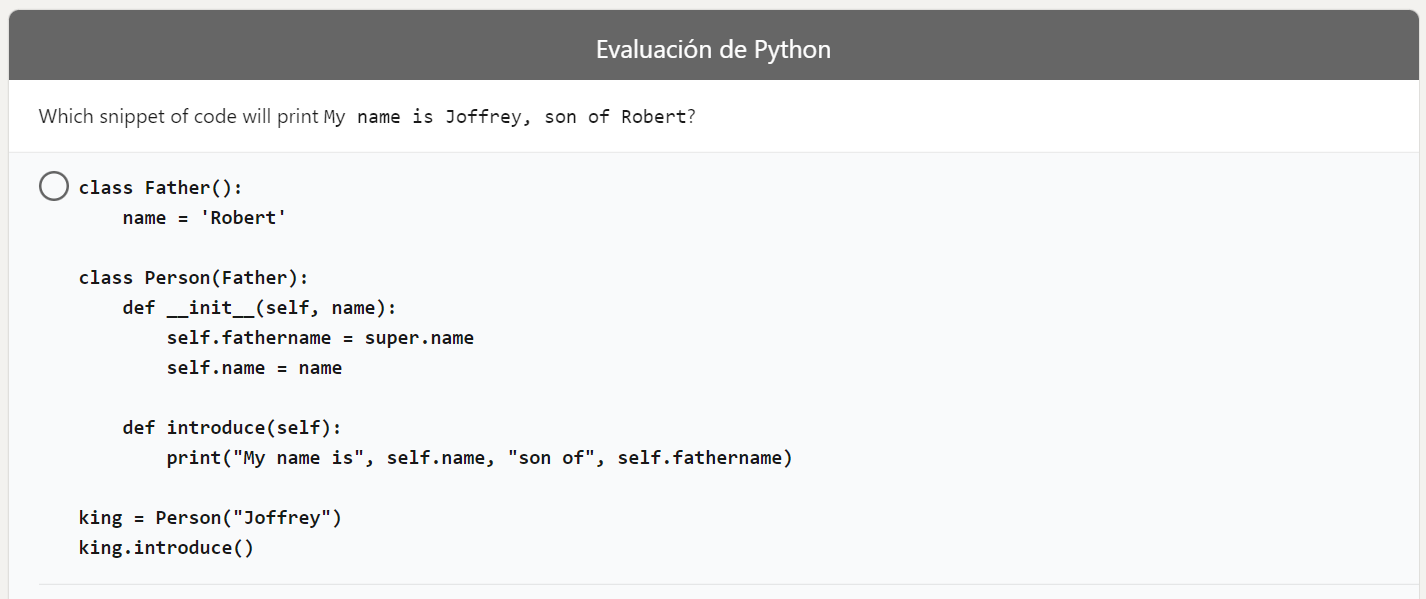Click 'super.name' in the code
Image resolution: width=1426 pixels, height=599 pixels.
(419, 337)
